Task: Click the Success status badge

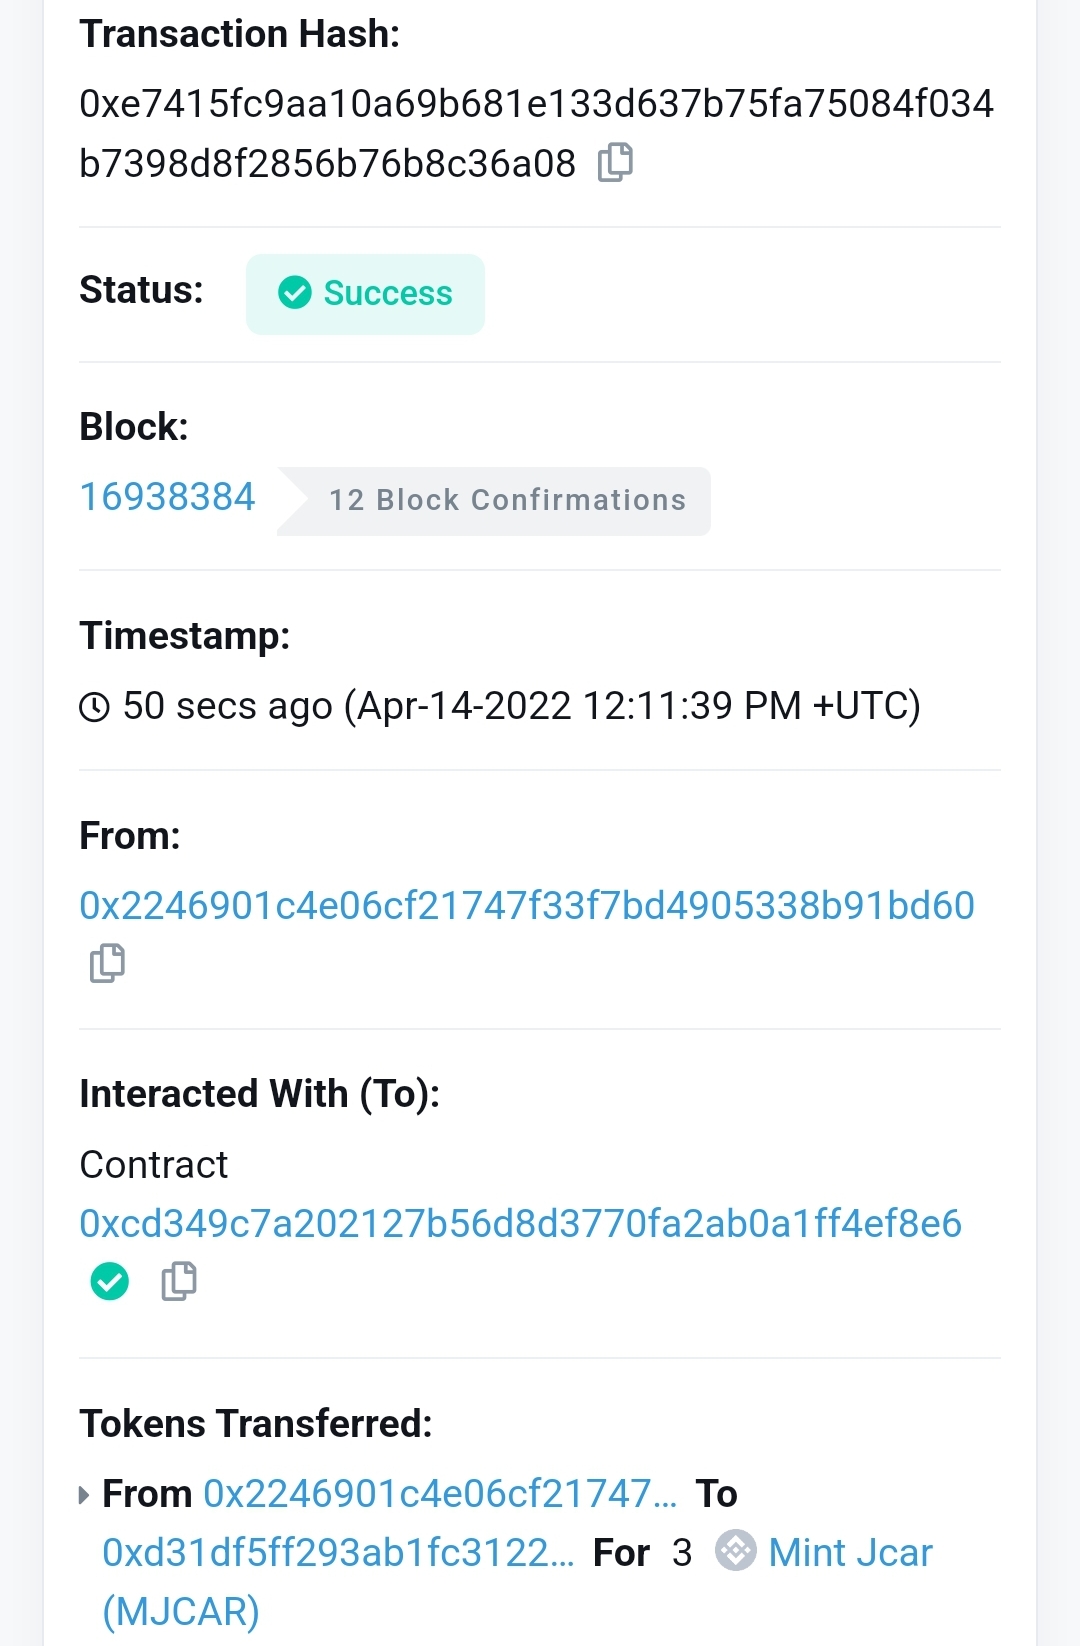Action: click(366, 294)
